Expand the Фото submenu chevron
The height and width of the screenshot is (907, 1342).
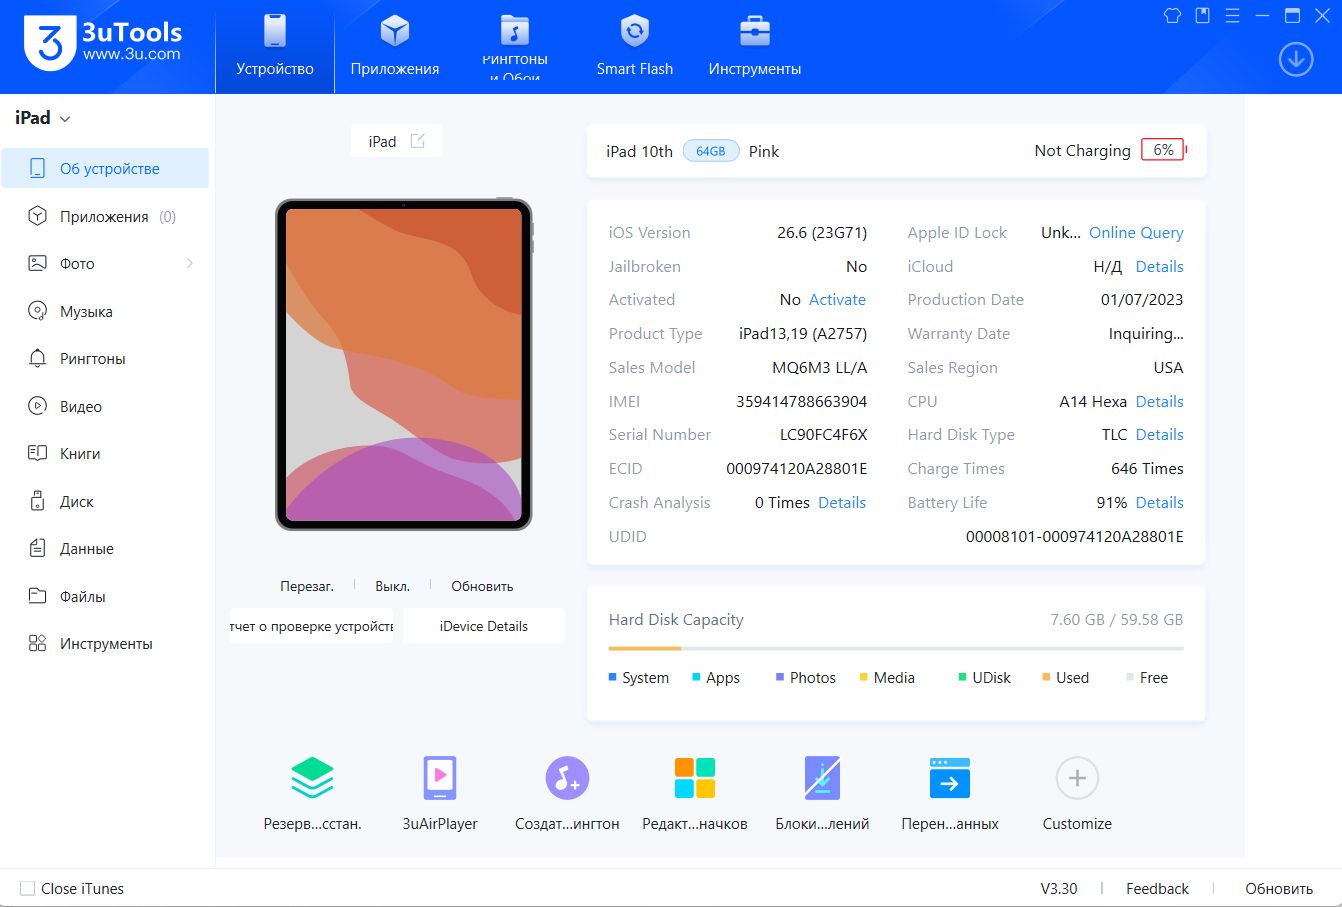[x=190, y=264]
